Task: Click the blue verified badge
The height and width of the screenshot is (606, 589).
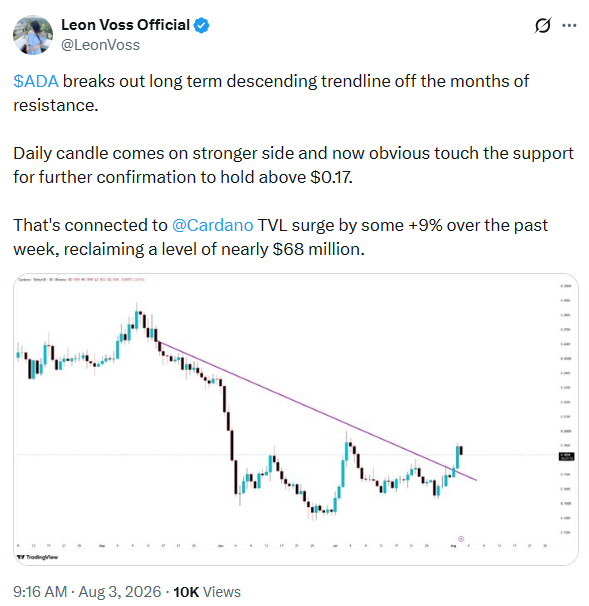Action: pyautogui.click(x=201, y=26)
